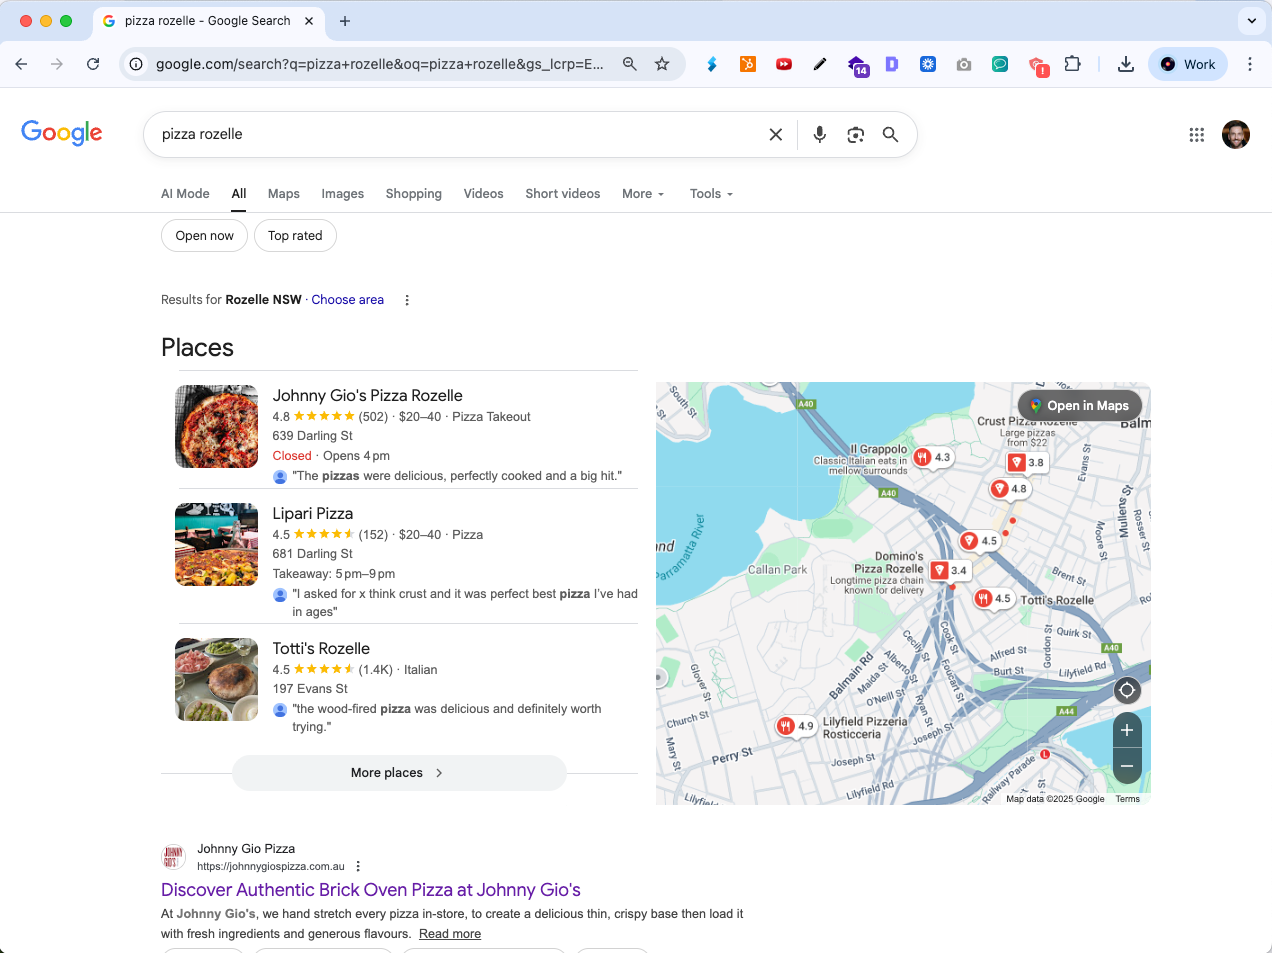The image size is (1272, 953).
Task: Click the snowflake extension icon
Action: [927, 63]
